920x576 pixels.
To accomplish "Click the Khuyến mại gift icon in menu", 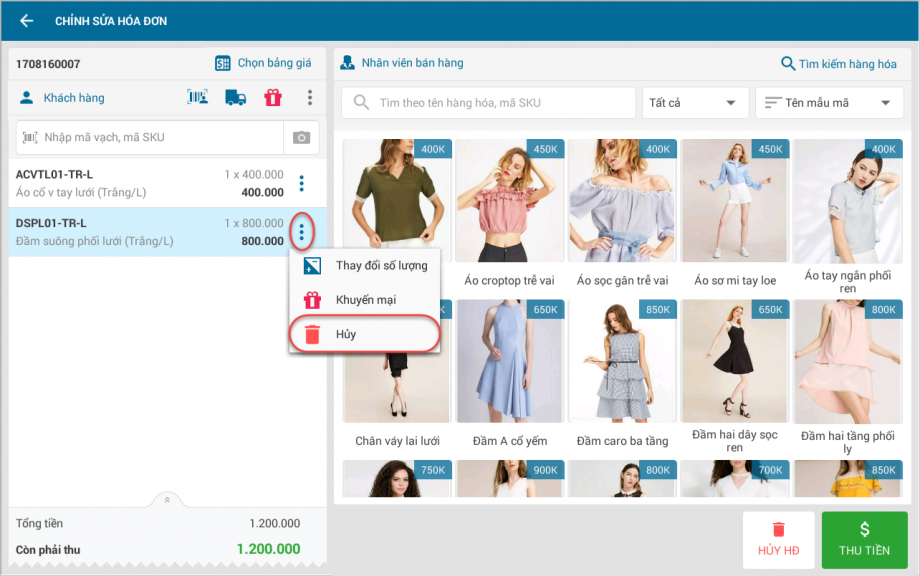I will pos(312,300).
